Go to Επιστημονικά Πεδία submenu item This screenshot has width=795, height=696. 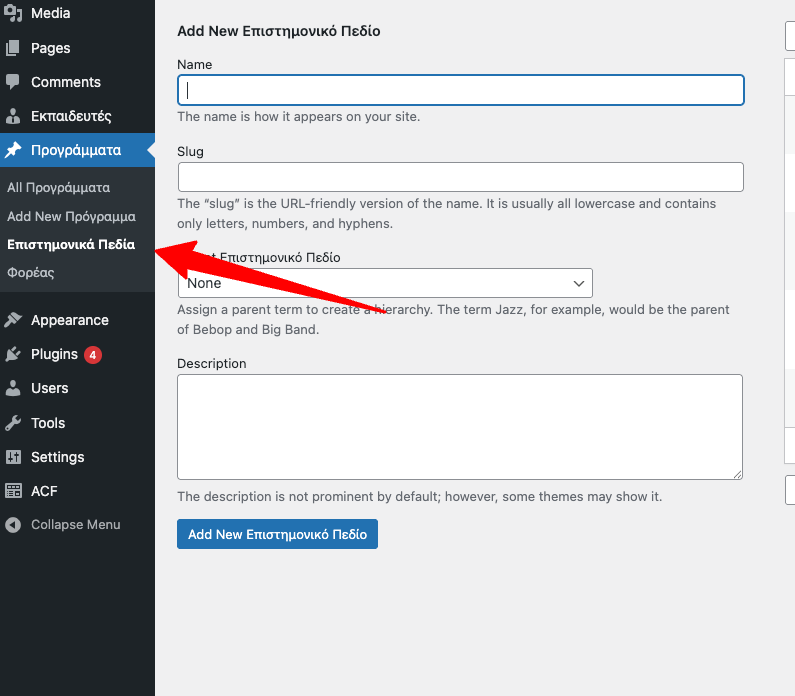(71, 244)
